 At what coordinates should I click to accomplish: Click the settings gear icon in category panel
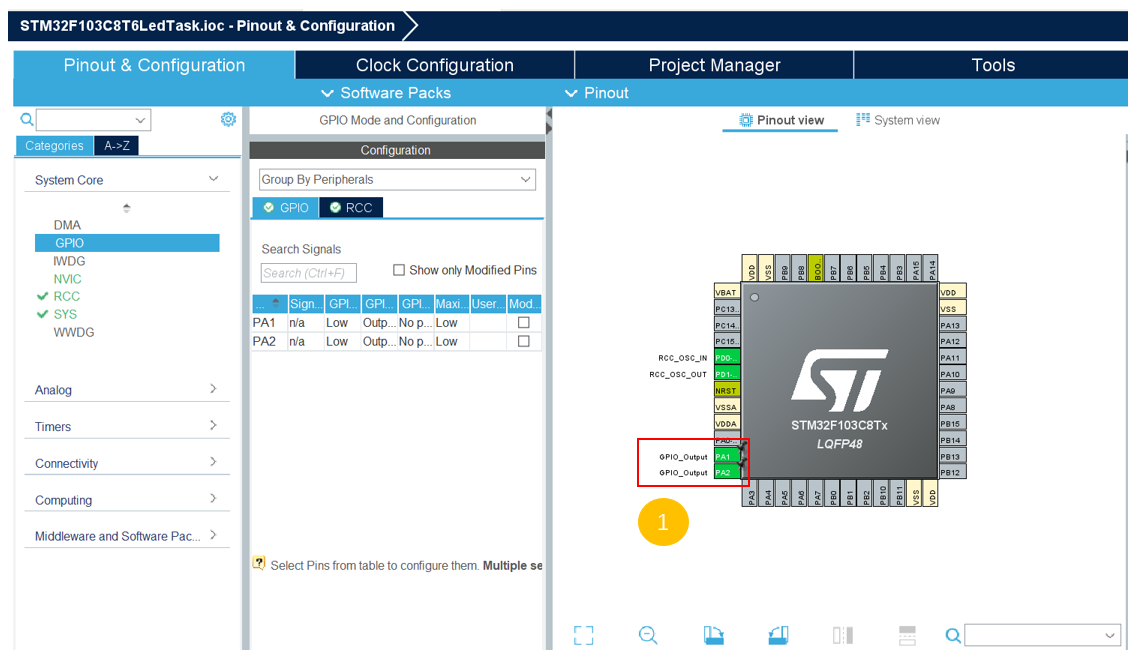click(x=228, y=119)
